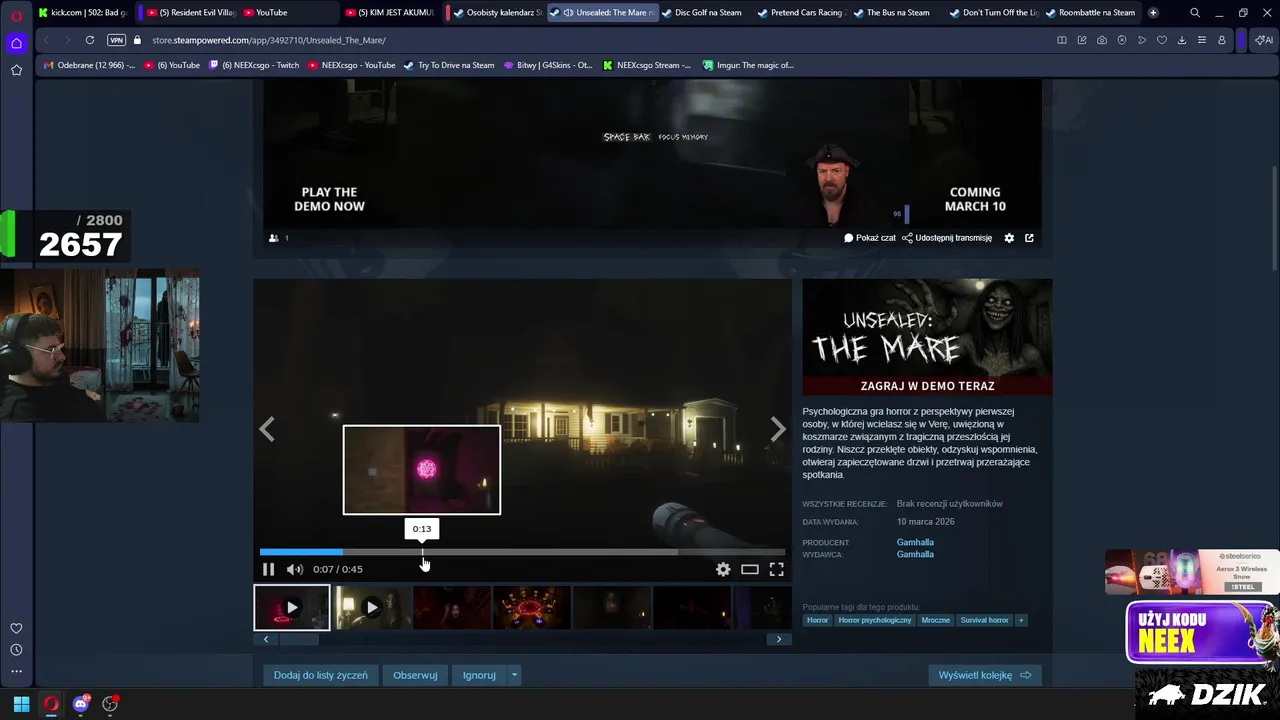1280x720 pixels.
Task: Click Wyświetl kolejkę button
Action: (985, 675)
